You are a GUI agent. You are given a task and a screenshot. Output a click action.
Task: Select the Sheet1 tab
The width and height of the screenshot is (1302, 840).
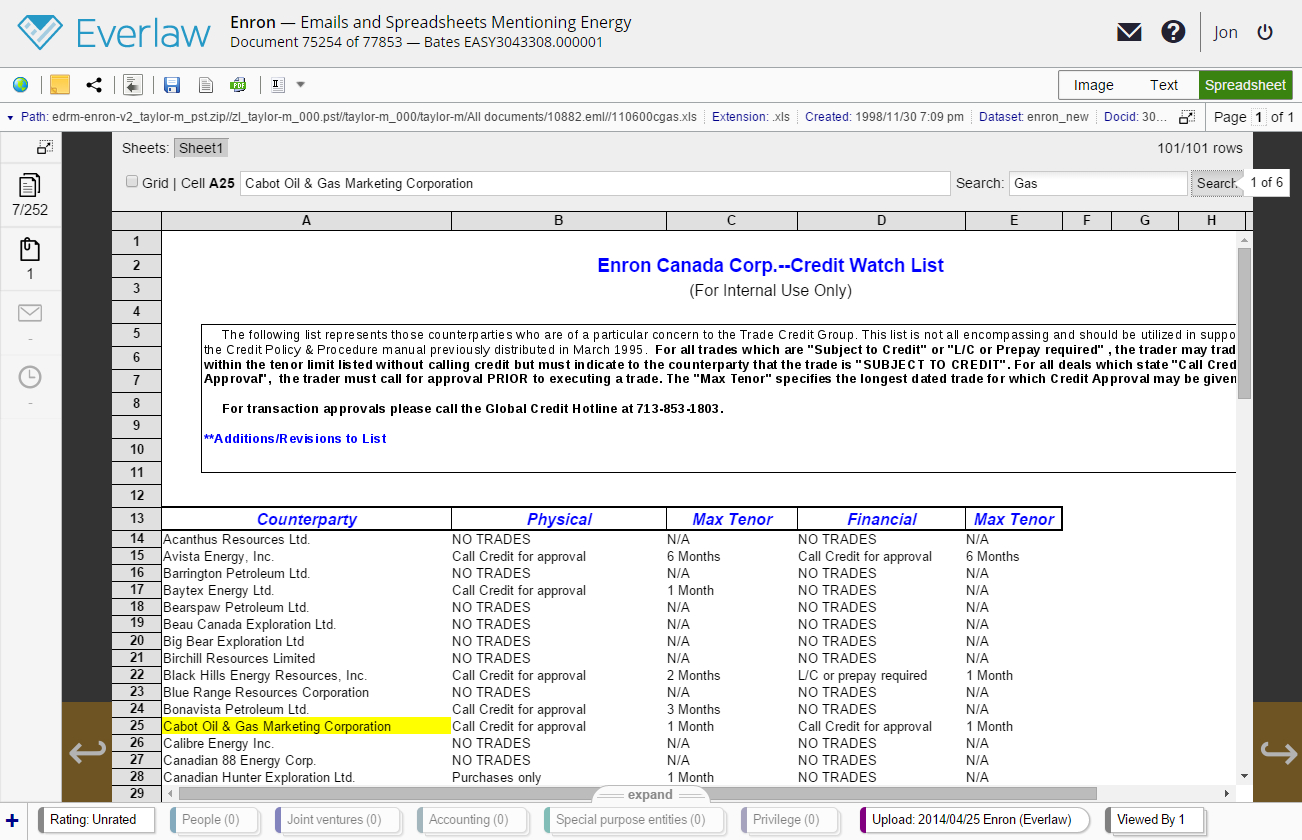tap(200, 147)
